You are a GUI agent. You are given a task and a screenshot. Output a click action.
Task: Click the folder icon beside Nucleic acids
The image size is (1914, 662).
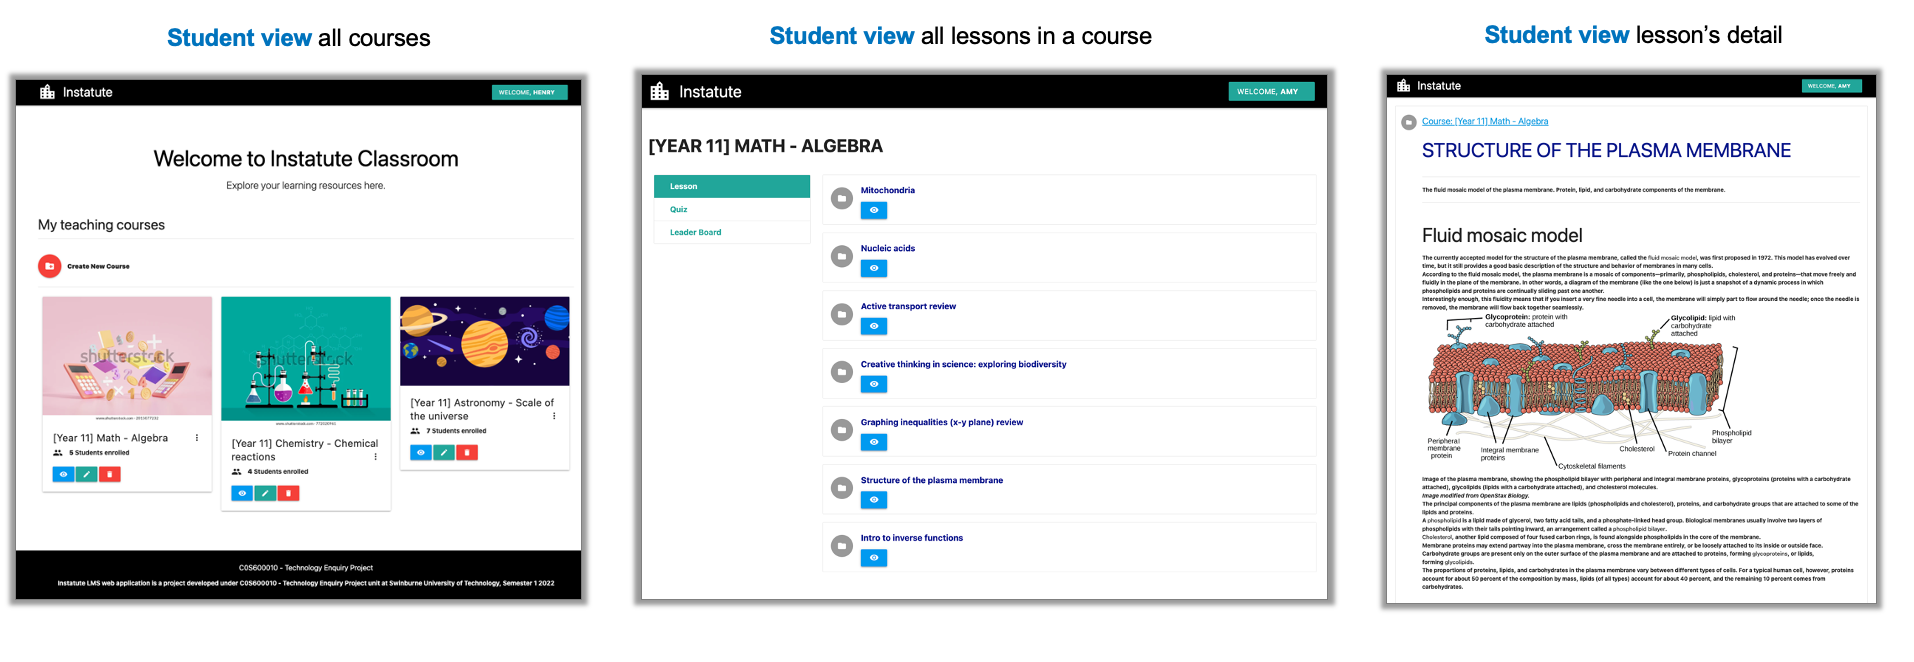tap(842, 256)
